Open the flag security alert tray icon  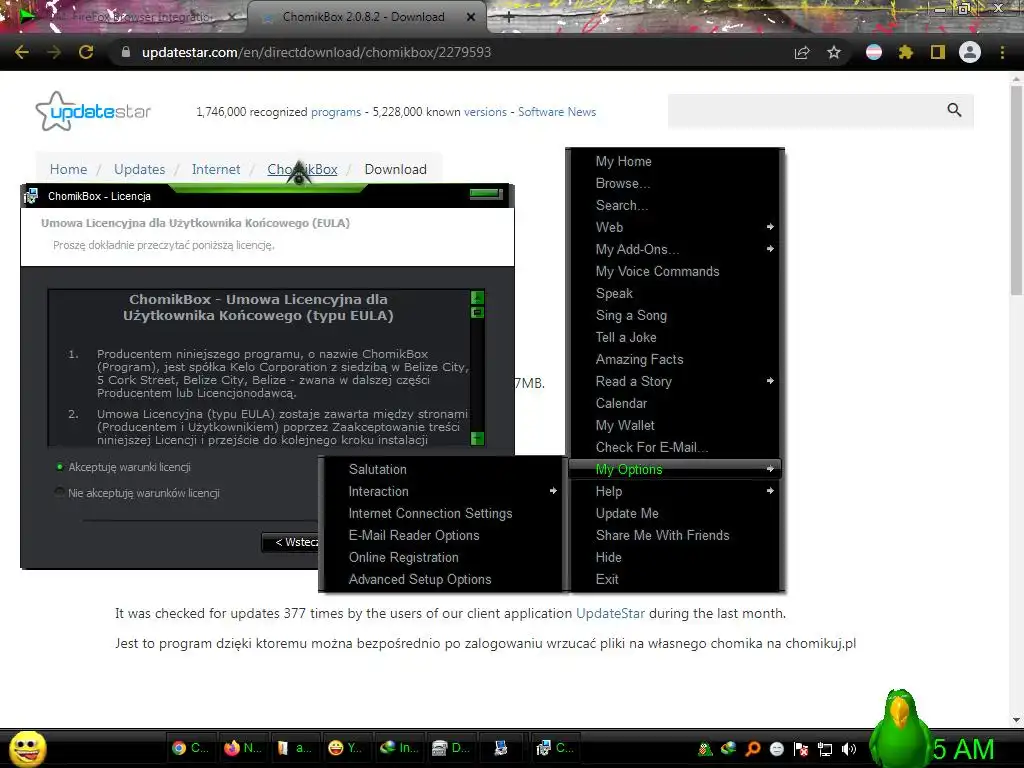[x=801, y=749]
